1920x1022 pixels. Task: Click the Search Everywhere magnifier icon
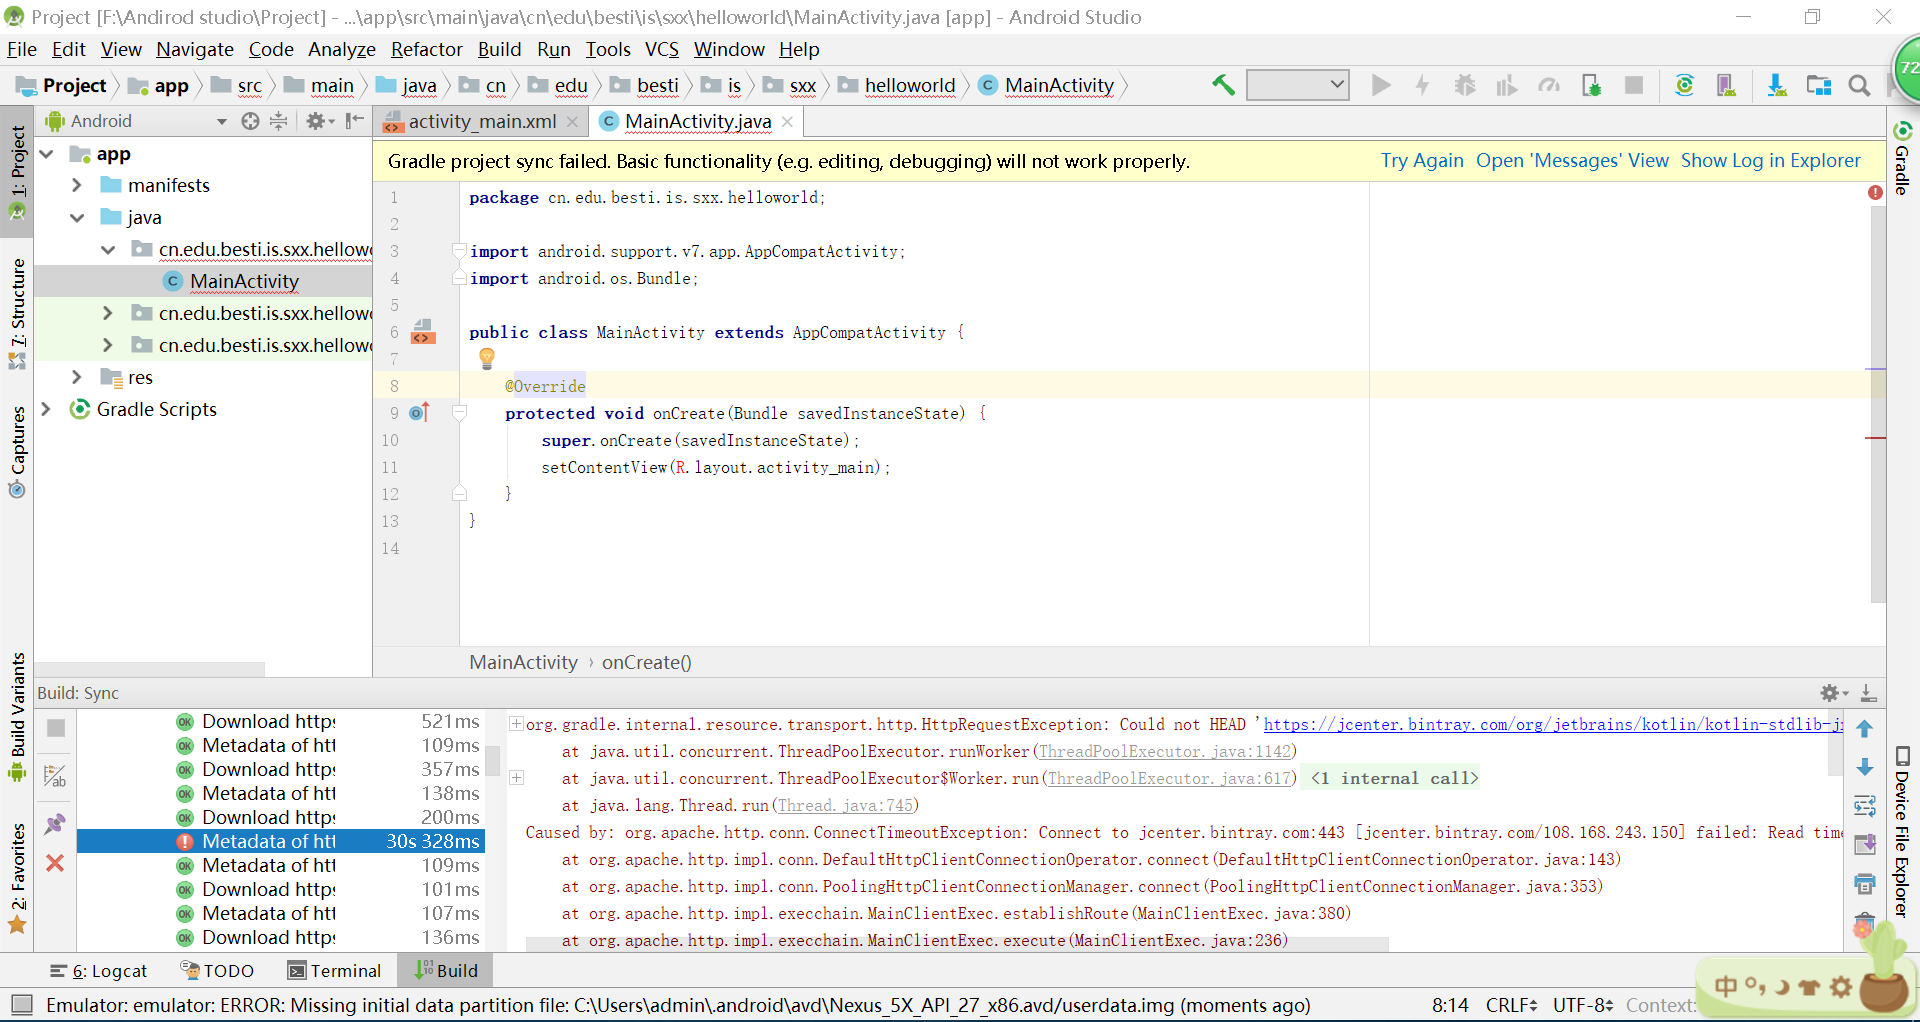coord(1859,86)
